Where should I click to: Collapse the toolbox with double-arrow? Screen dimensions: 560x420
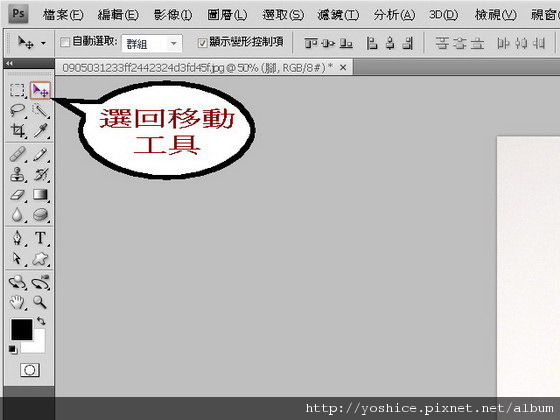click(x=9, y=63)
